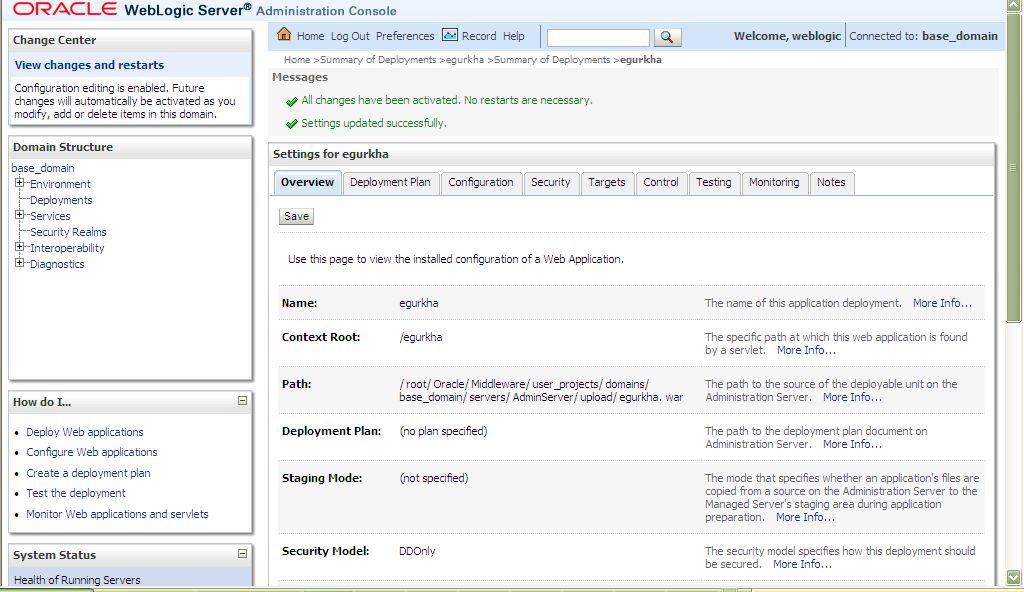Open the Help link
This screenshot has height=592, width=1024.
[x=513, y=36]
